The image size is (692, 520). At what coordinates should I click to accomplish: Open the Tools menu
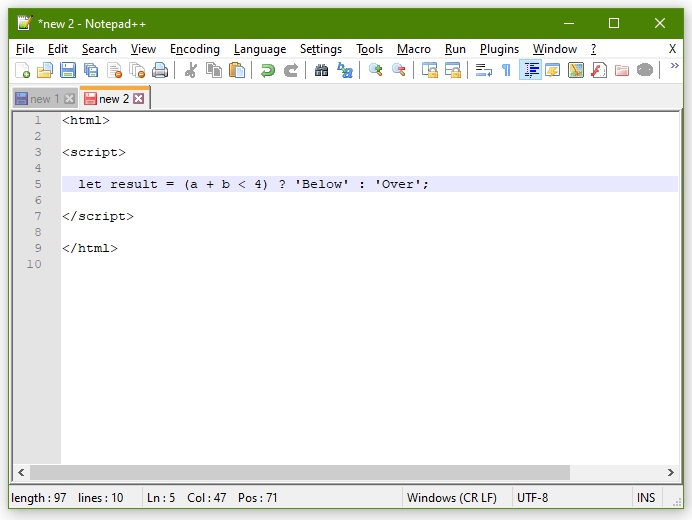[369, 49]
